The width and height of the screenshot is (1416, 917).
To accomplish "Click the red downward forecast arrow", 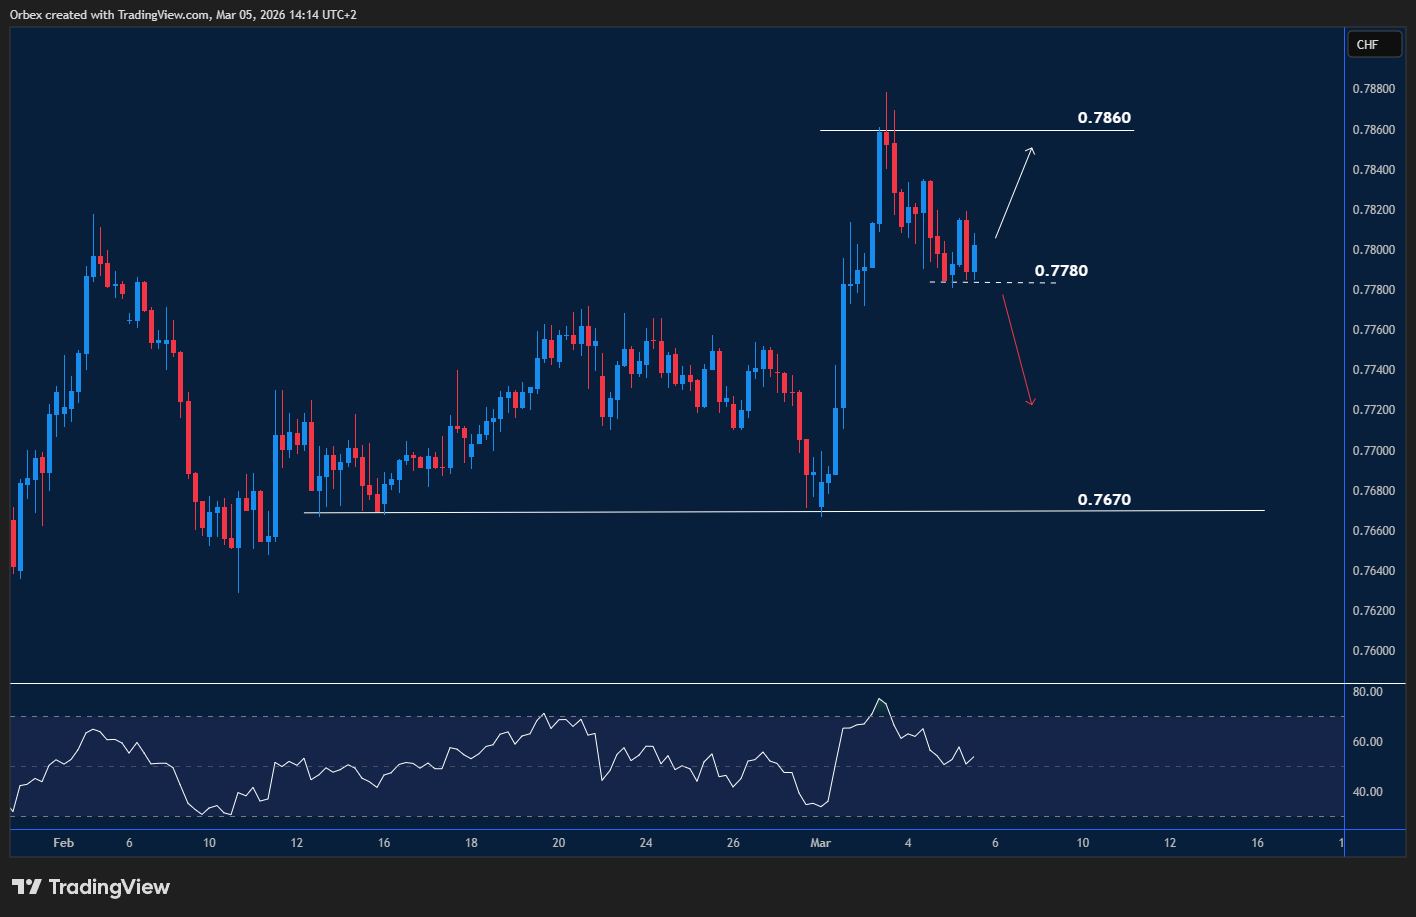I will point(1016,350).
